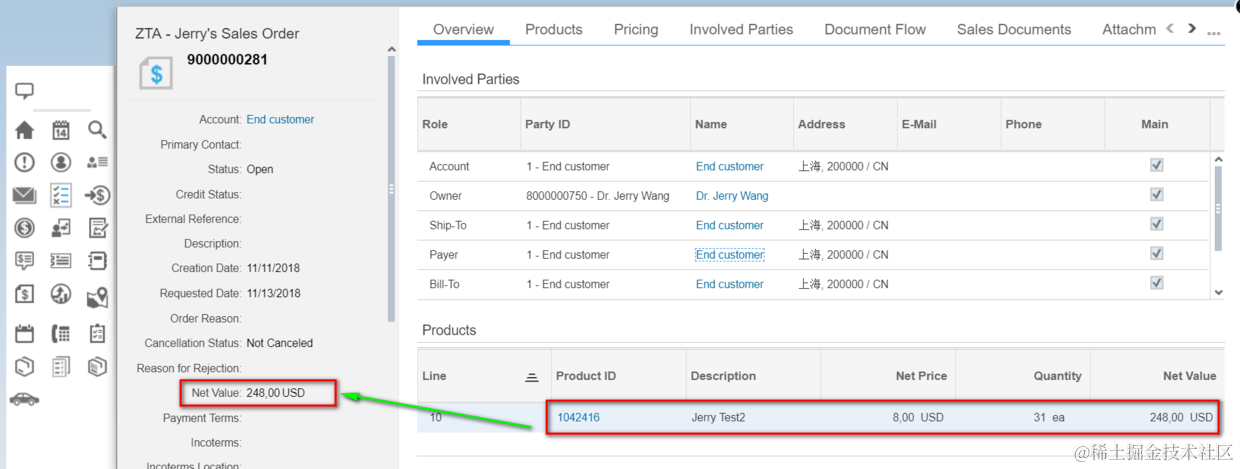The width and height of the screenshot is (1240, 469).
Task: Toggle Main checkbox for Account row
Action: (1157, 166)
